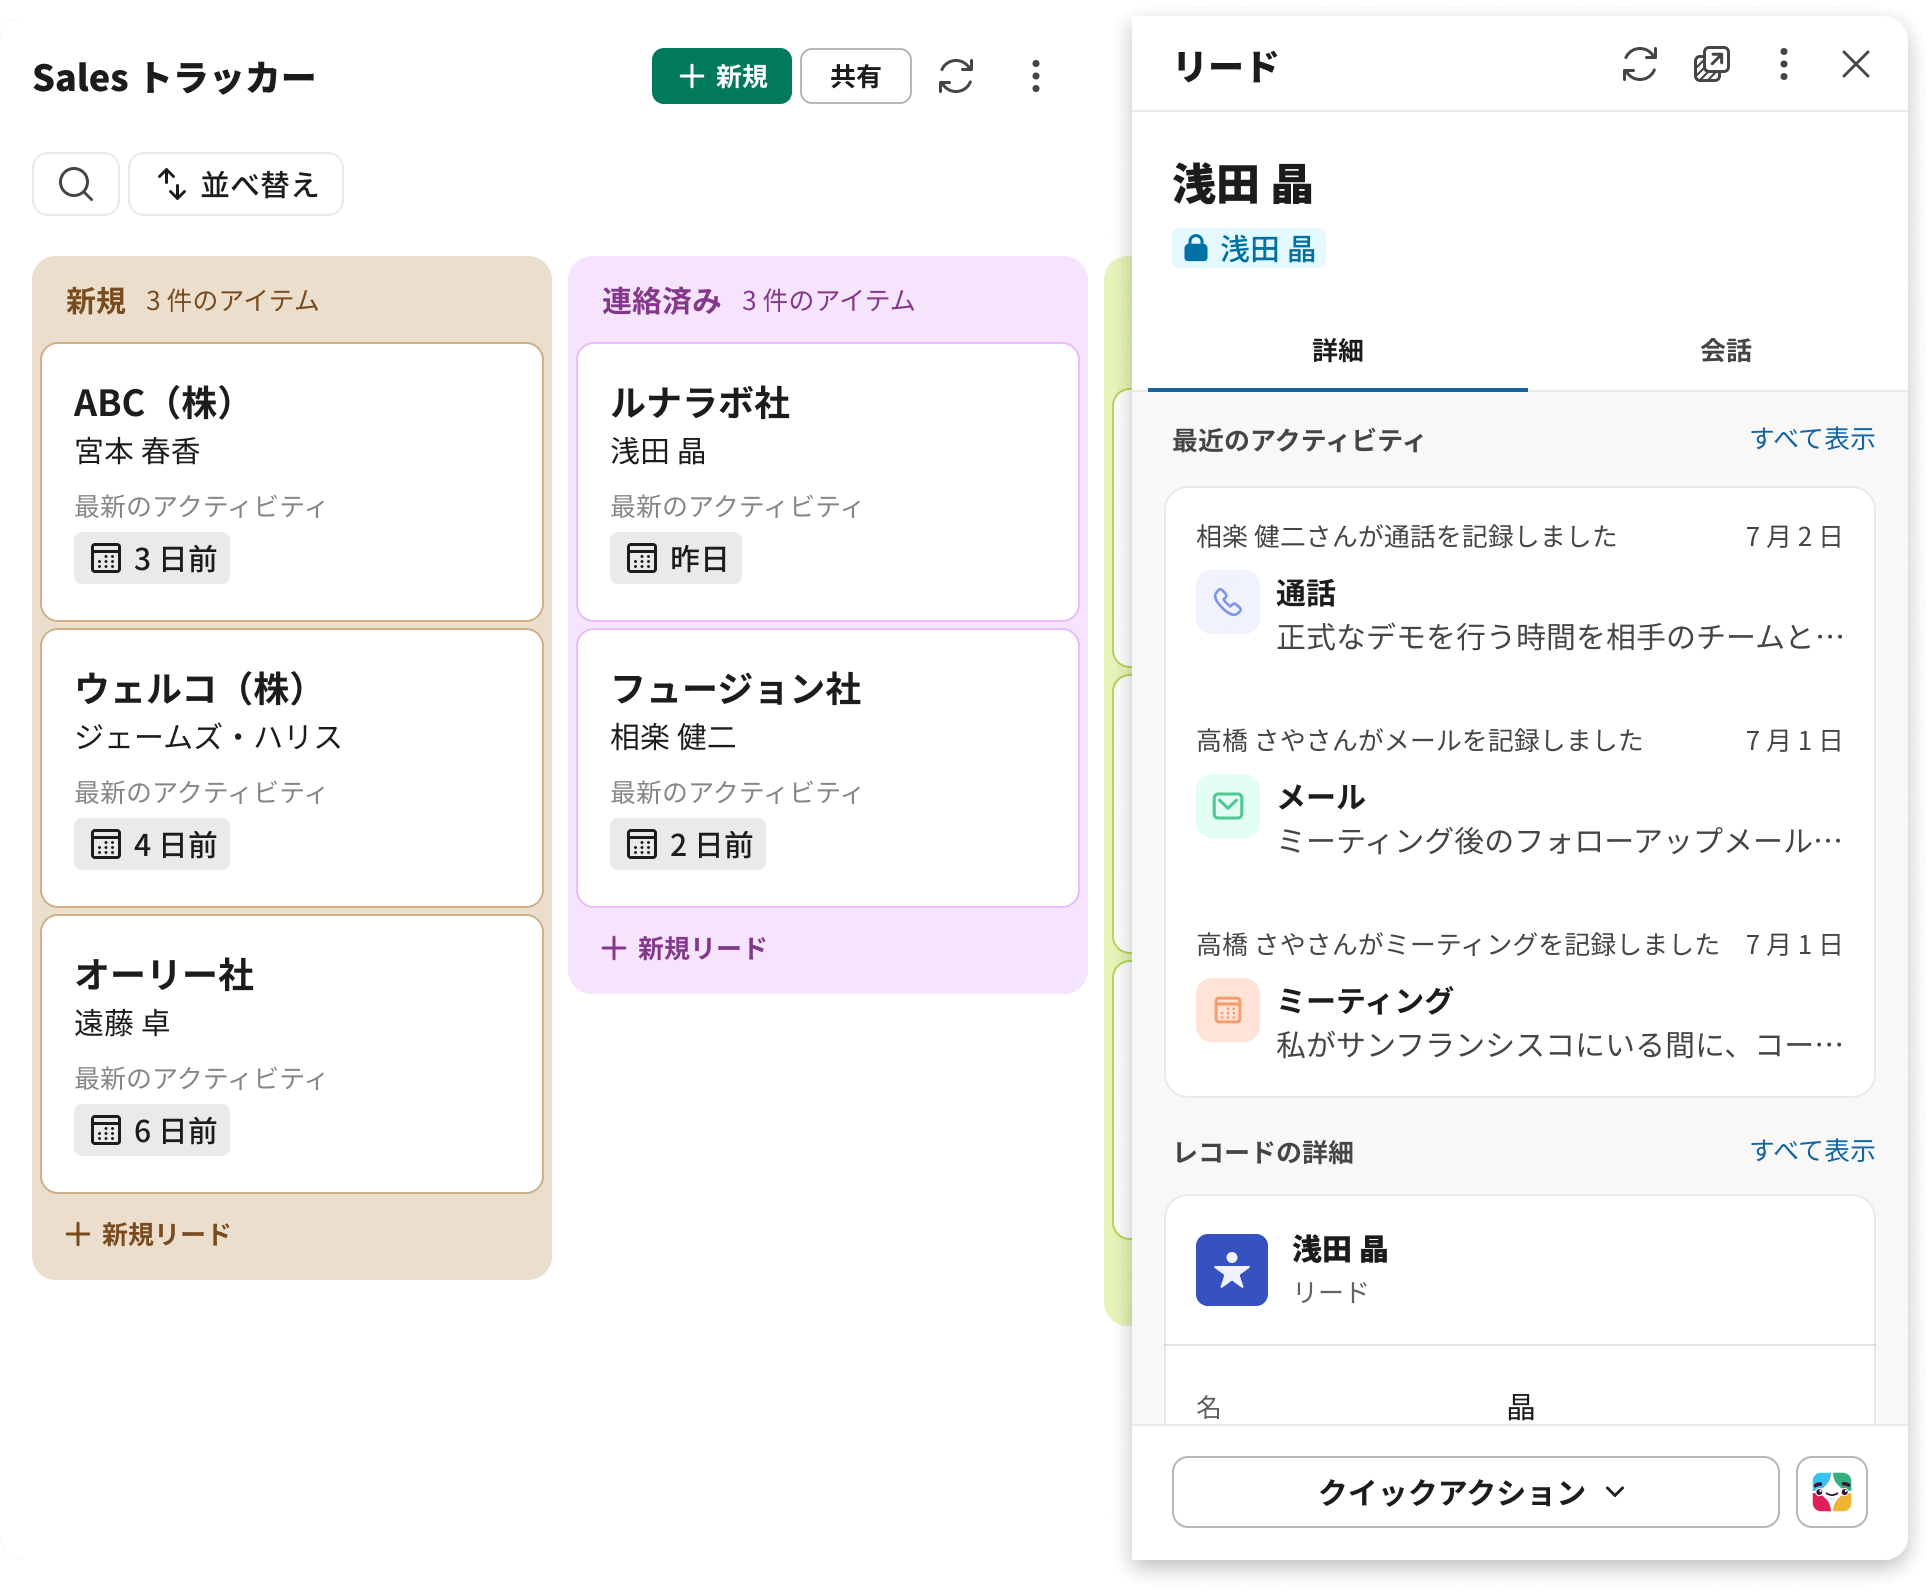Click the 連絡済み column header
This screenshot has width=1932, height=1592.
click(661, 301)
